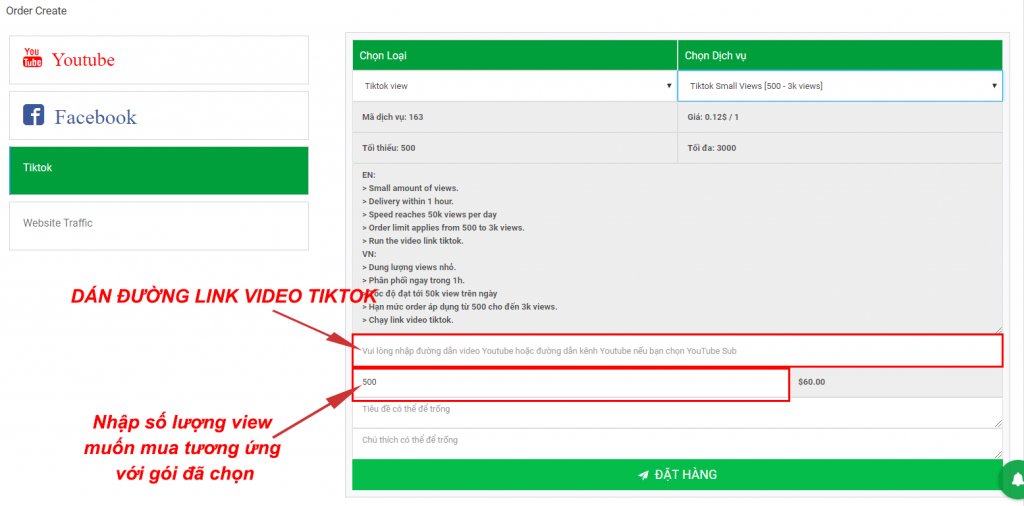Click the Chọn Loại header
Viewport: 1024px width, 506px height.
point(515,55)
